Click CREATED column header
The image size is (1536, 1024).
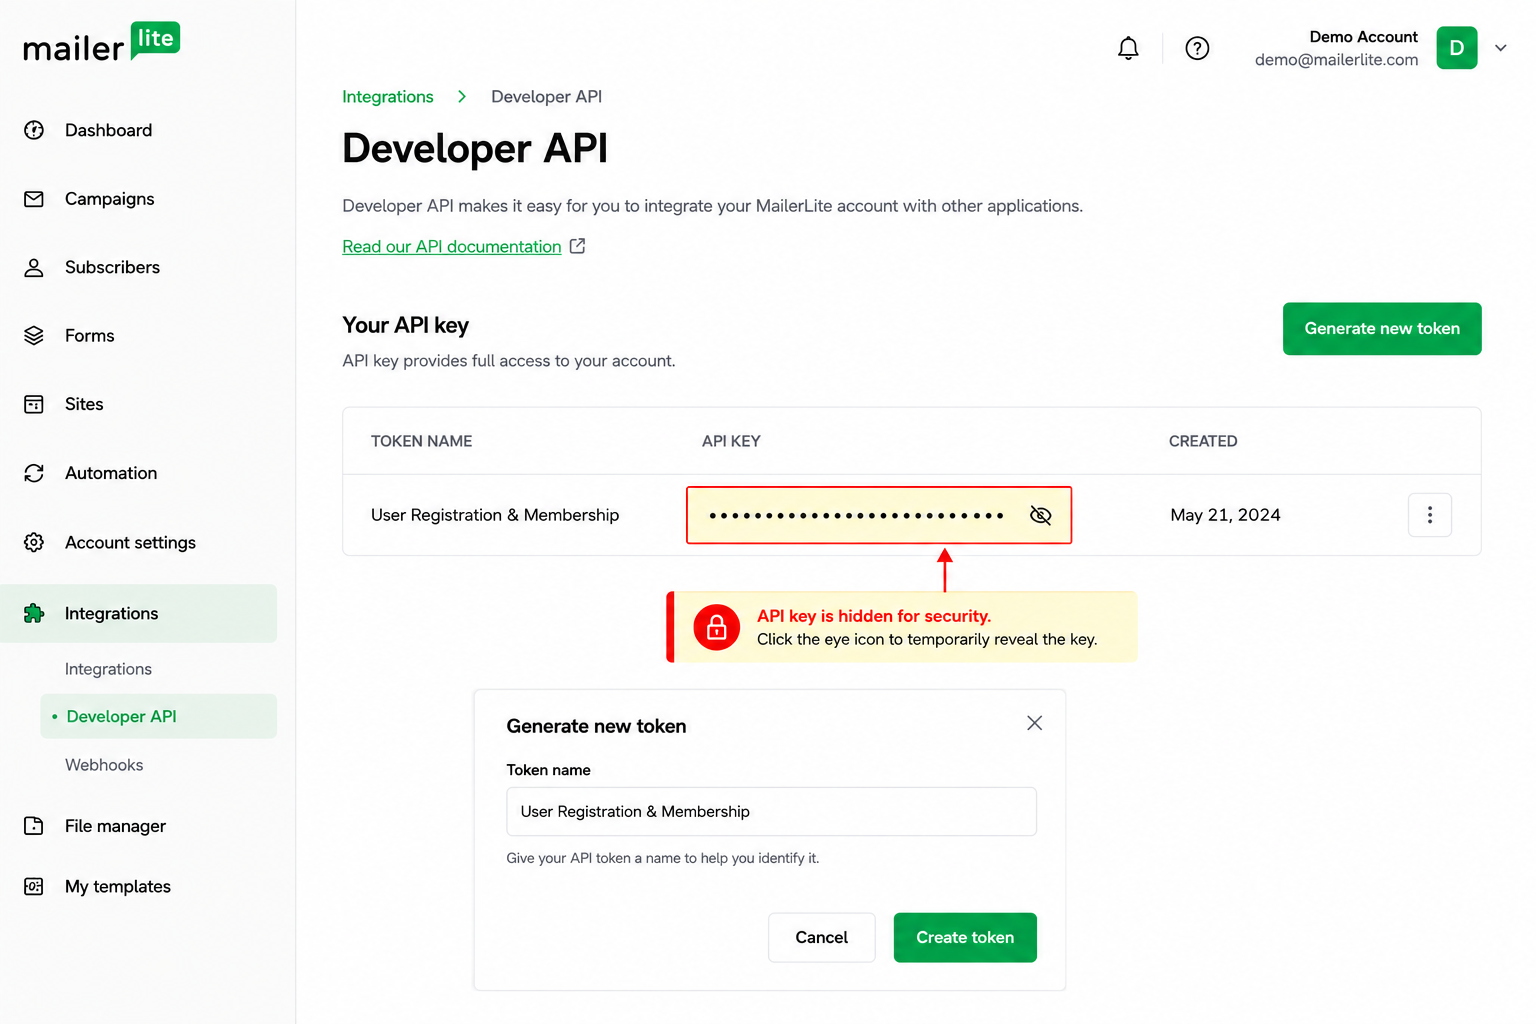[1203, 441]
